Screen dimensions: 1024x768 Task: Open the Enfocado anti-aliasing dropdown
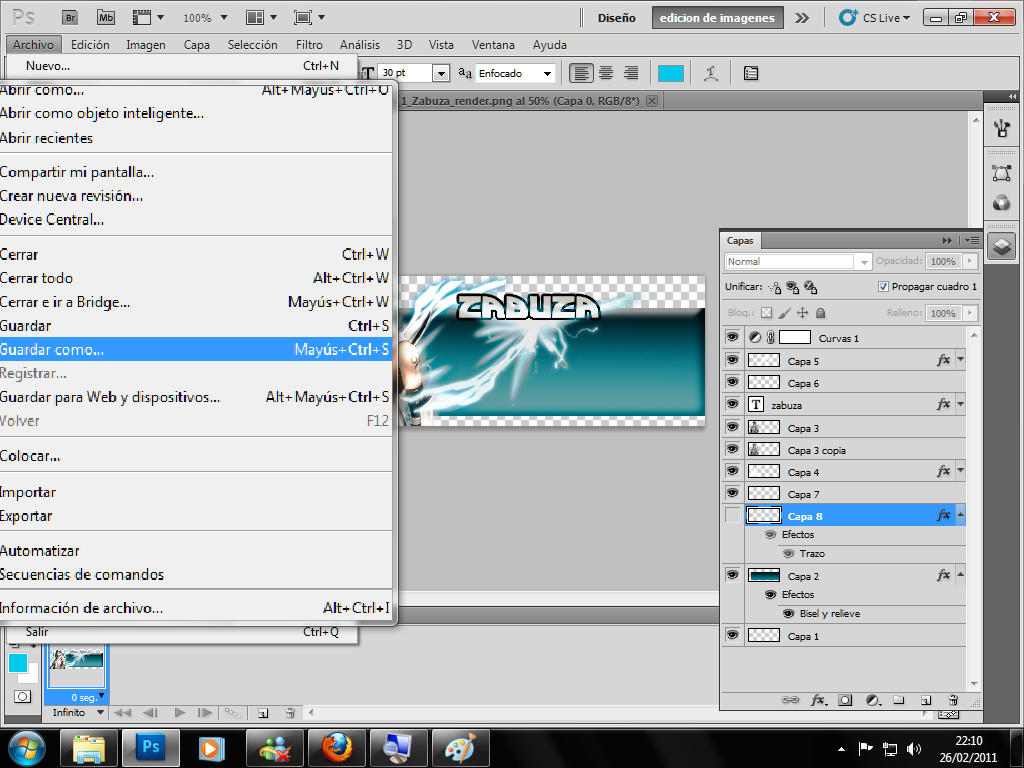[x=547, y=73]
